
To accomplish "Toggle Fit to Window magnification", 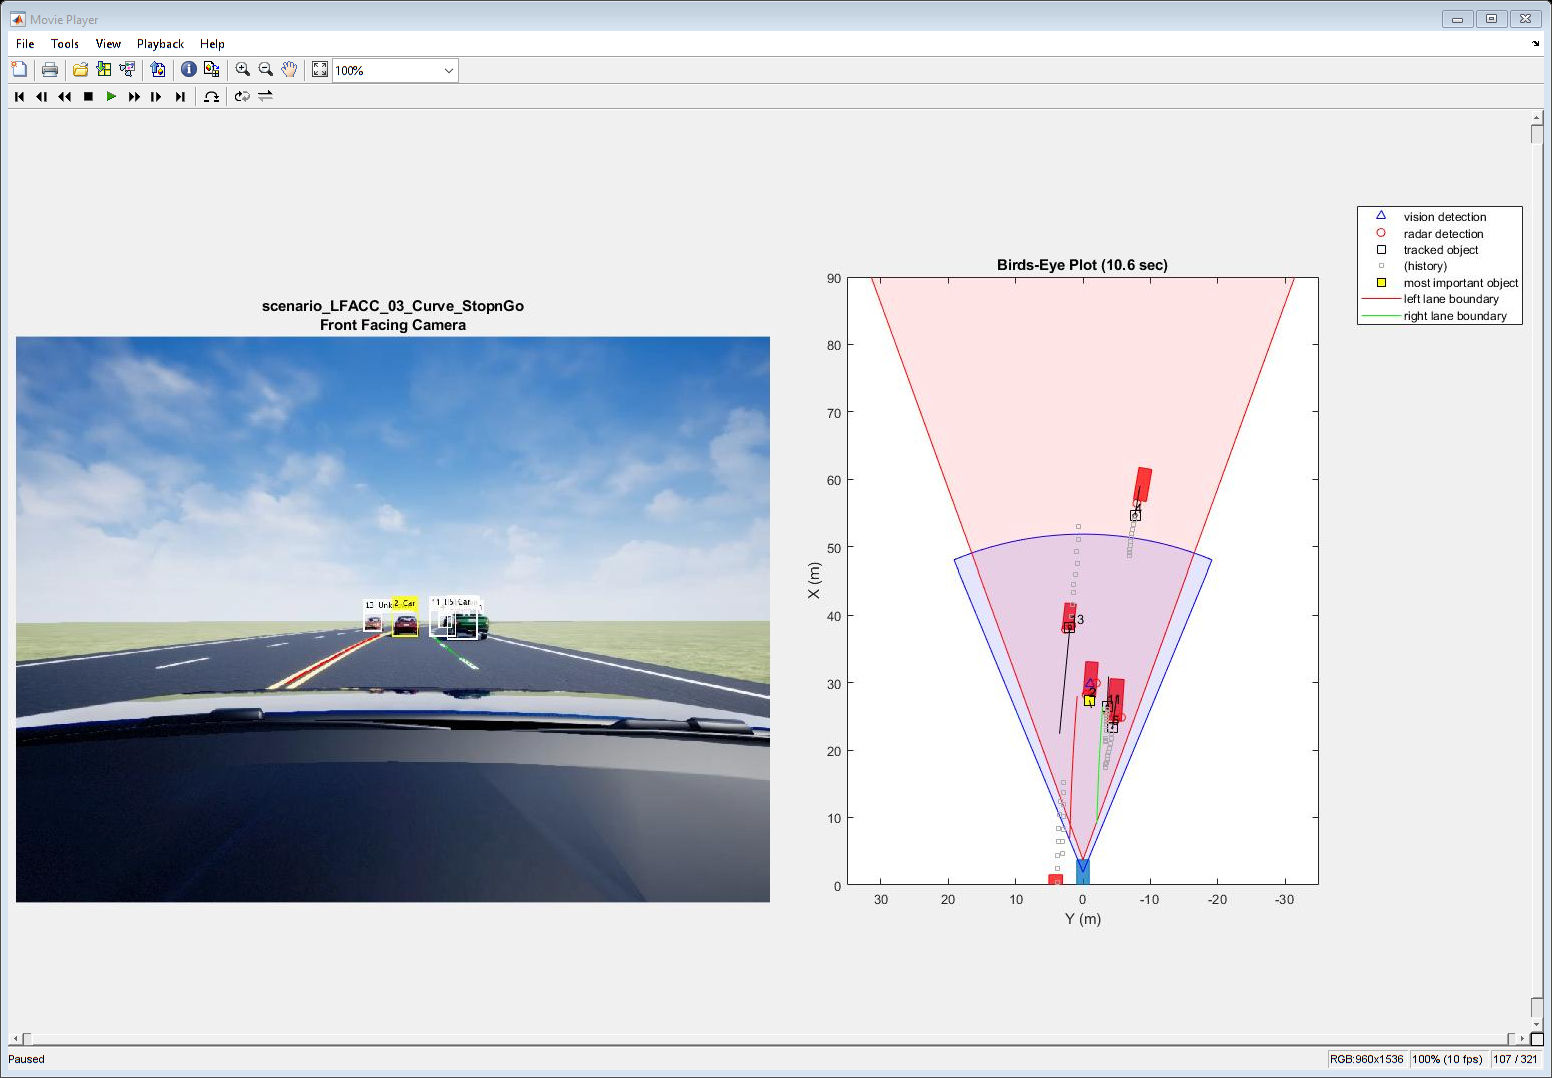I will pos(319,70).
